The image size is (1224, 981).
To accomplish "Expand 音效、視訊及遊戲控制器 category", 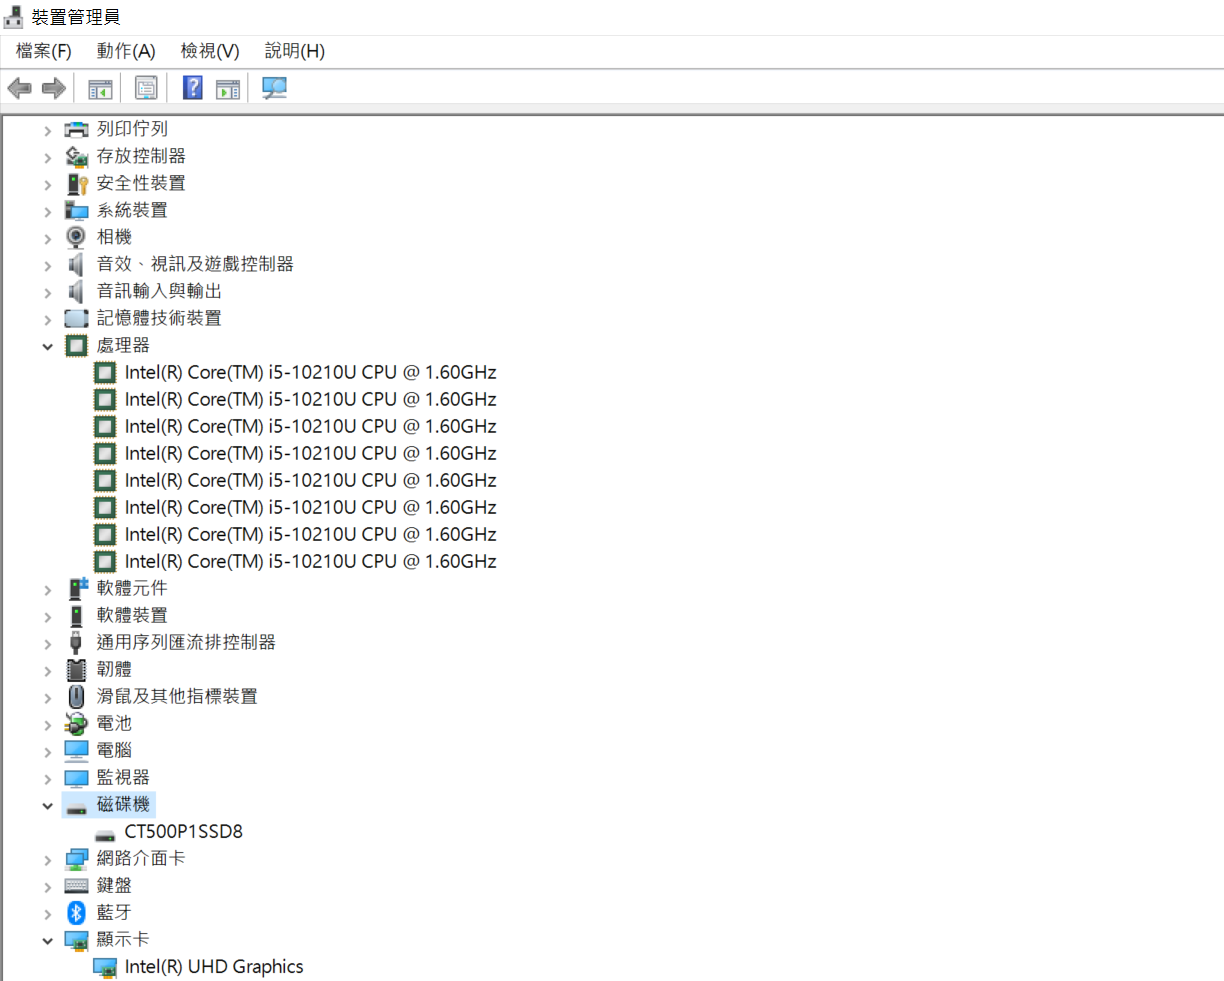I will point(47,265).
